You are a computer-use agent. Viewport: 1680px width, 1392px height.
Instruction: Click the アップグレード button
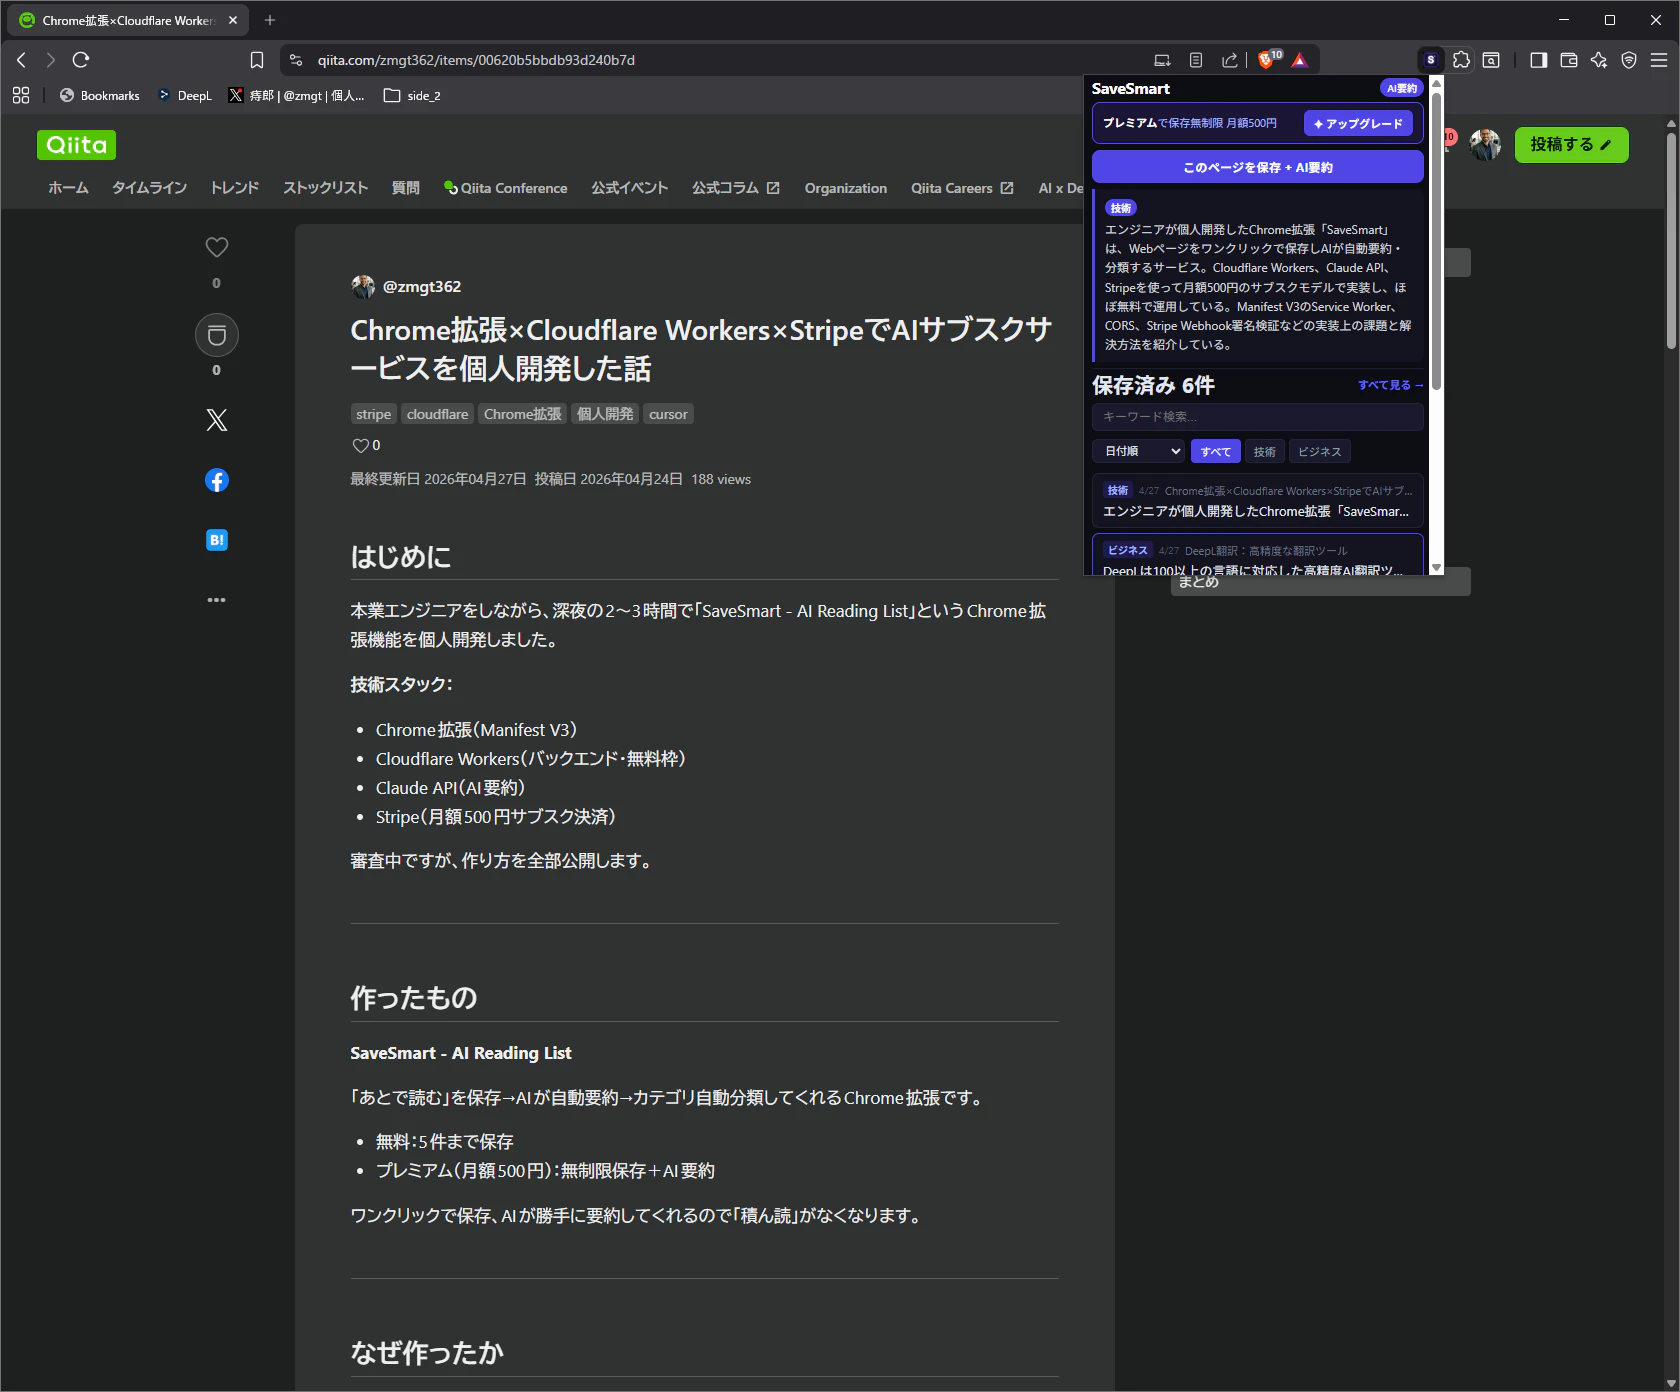1358,123
